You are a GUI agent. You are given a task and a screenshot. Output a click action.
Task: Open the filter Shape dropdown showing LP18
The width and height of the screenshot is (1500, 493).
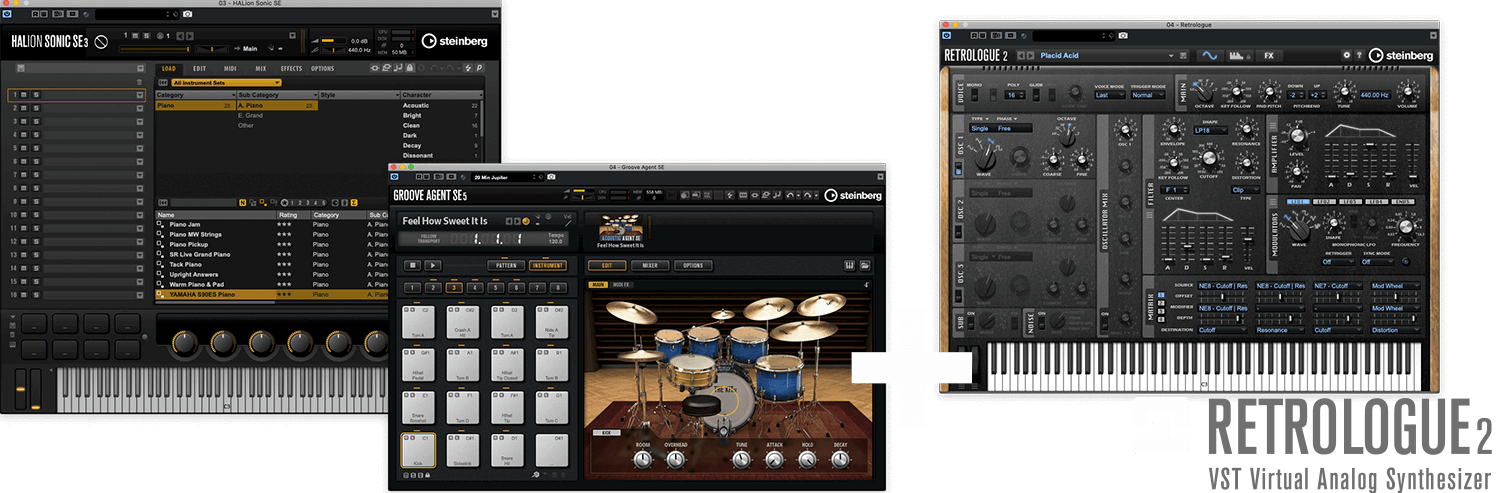pyautogui.click(x=1209, y=129)
